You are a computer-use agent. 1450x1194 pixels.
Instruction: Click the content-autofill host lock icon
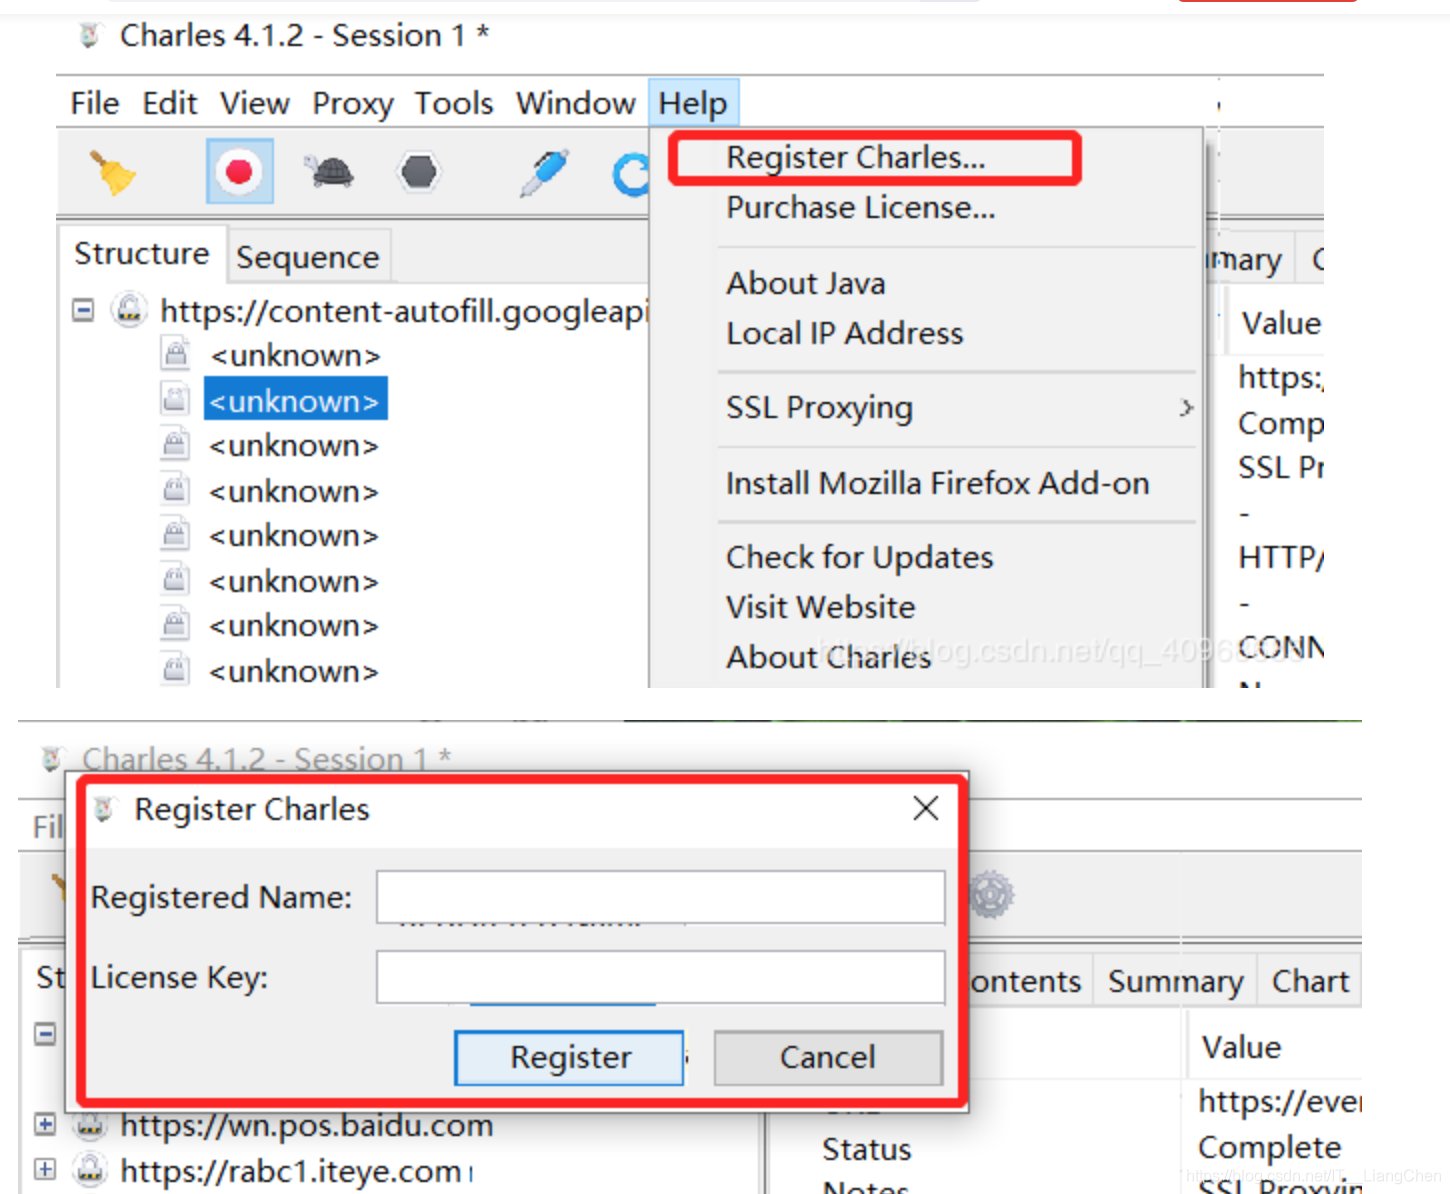(x=129, y=311)
